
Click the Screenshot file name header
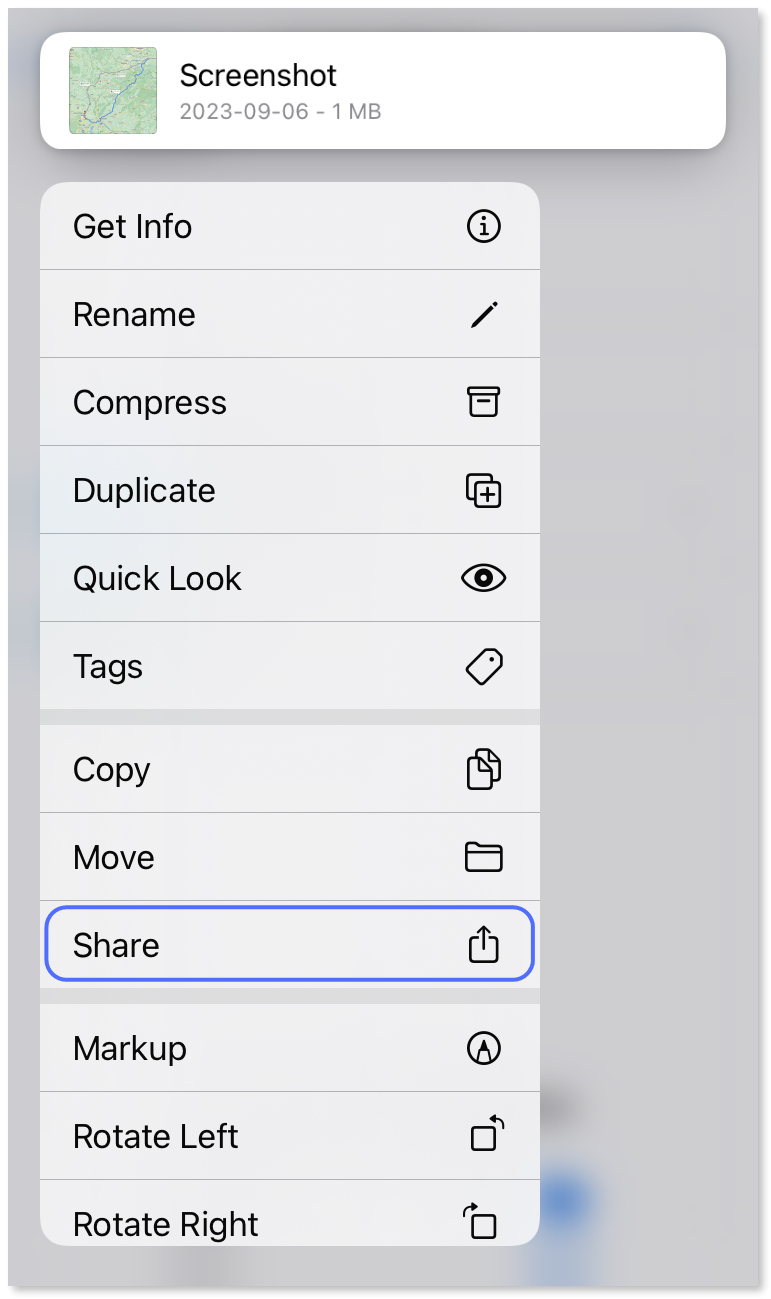tap(258, 75)
